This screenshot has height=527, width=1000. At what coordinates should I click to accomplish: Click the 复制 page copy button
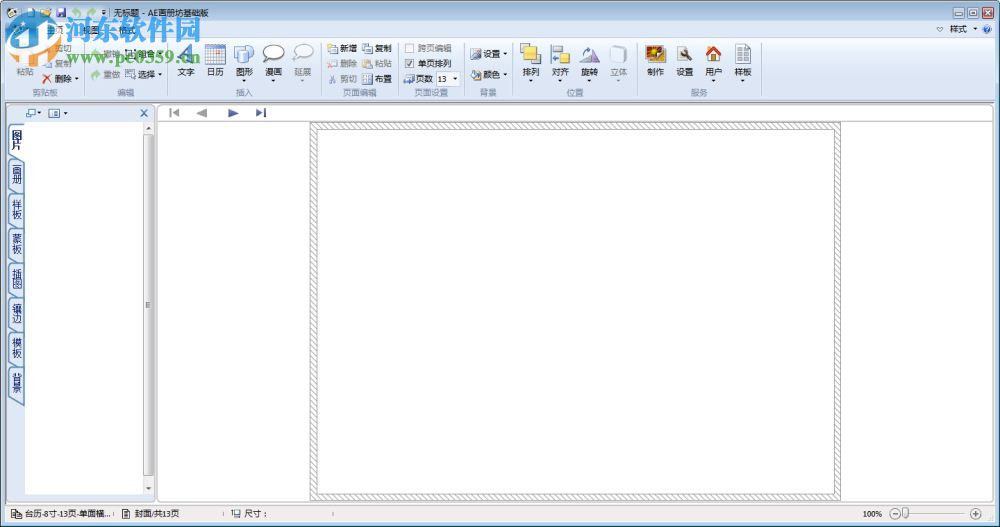coord(377,48)
